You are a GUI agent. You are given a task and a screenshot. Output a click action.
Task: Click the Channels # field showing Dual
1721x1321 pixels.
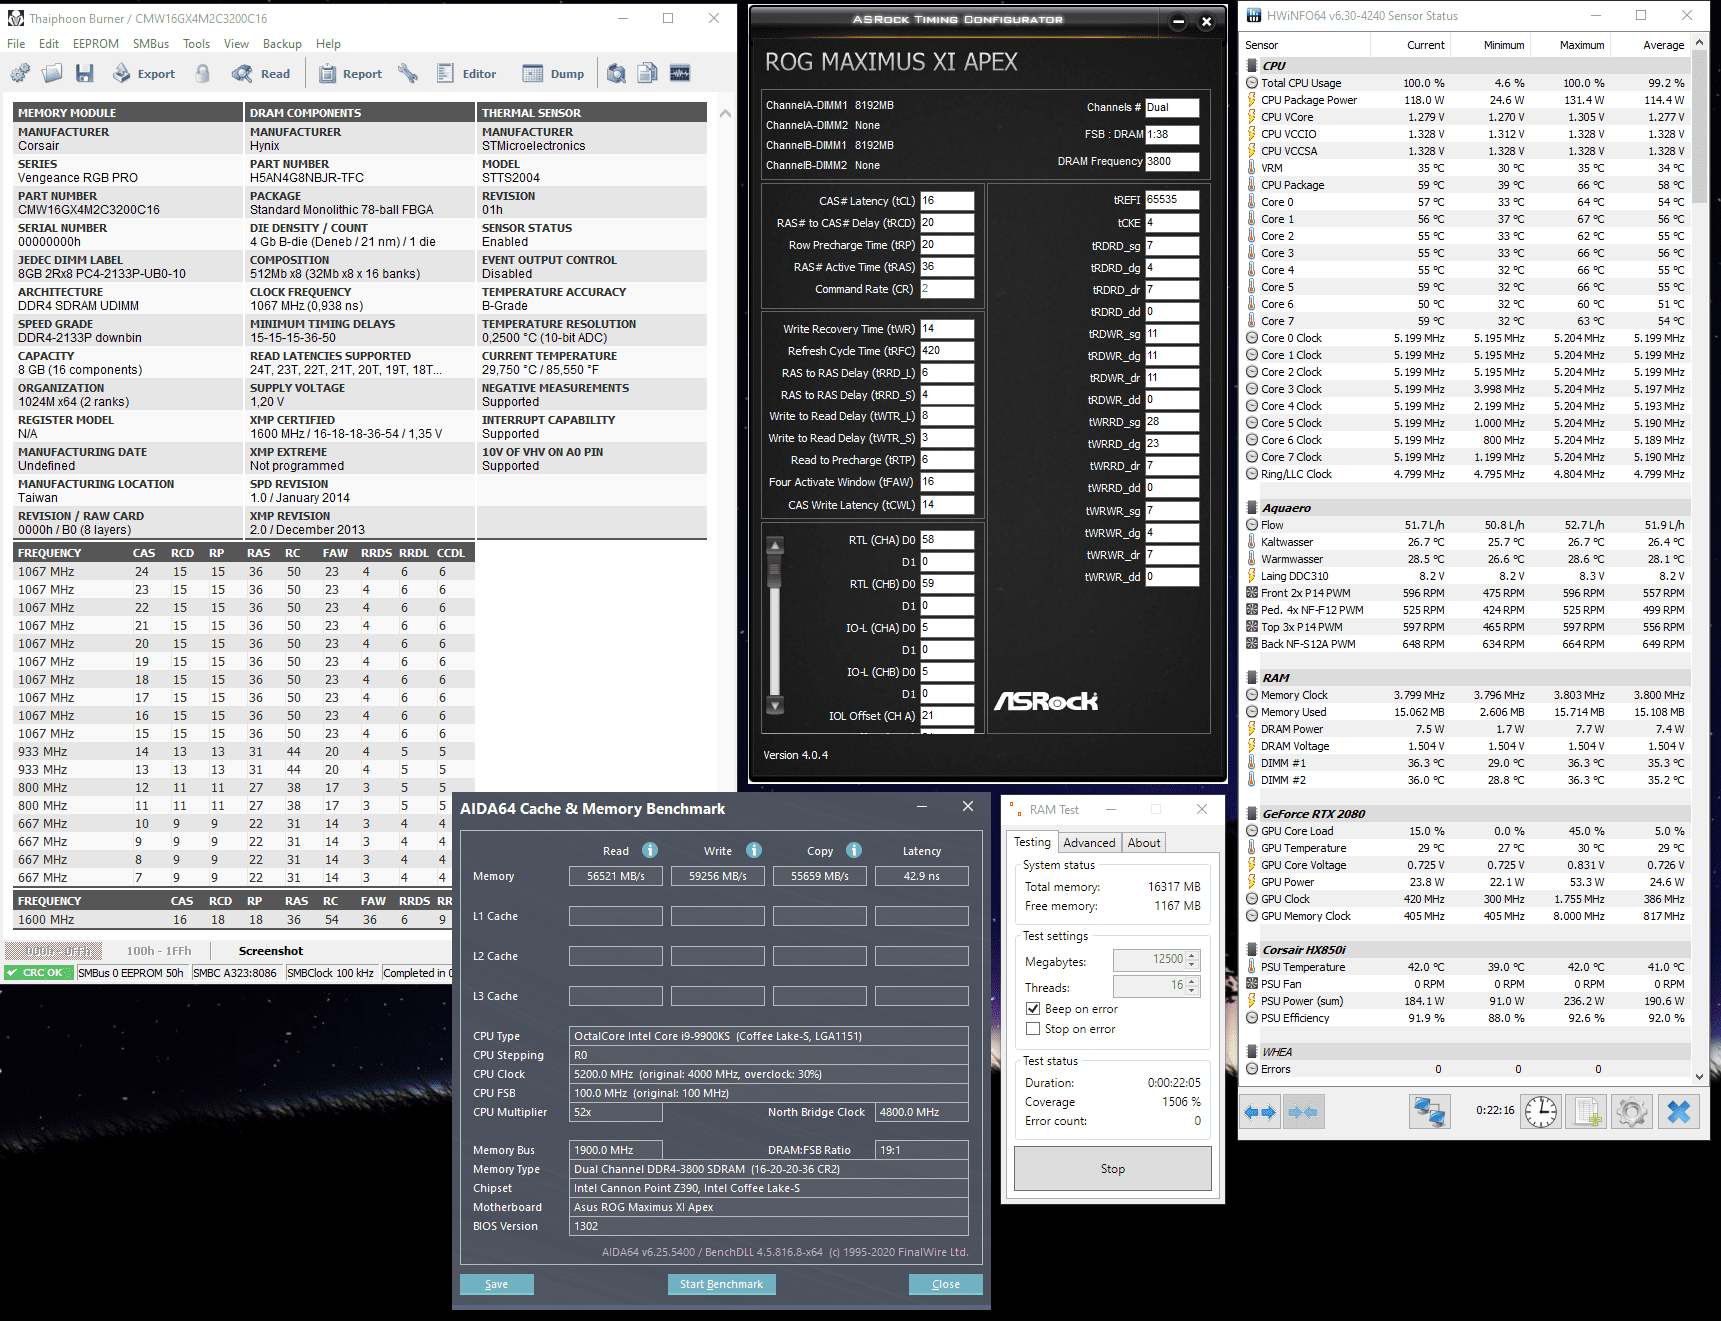(1172, 107)
